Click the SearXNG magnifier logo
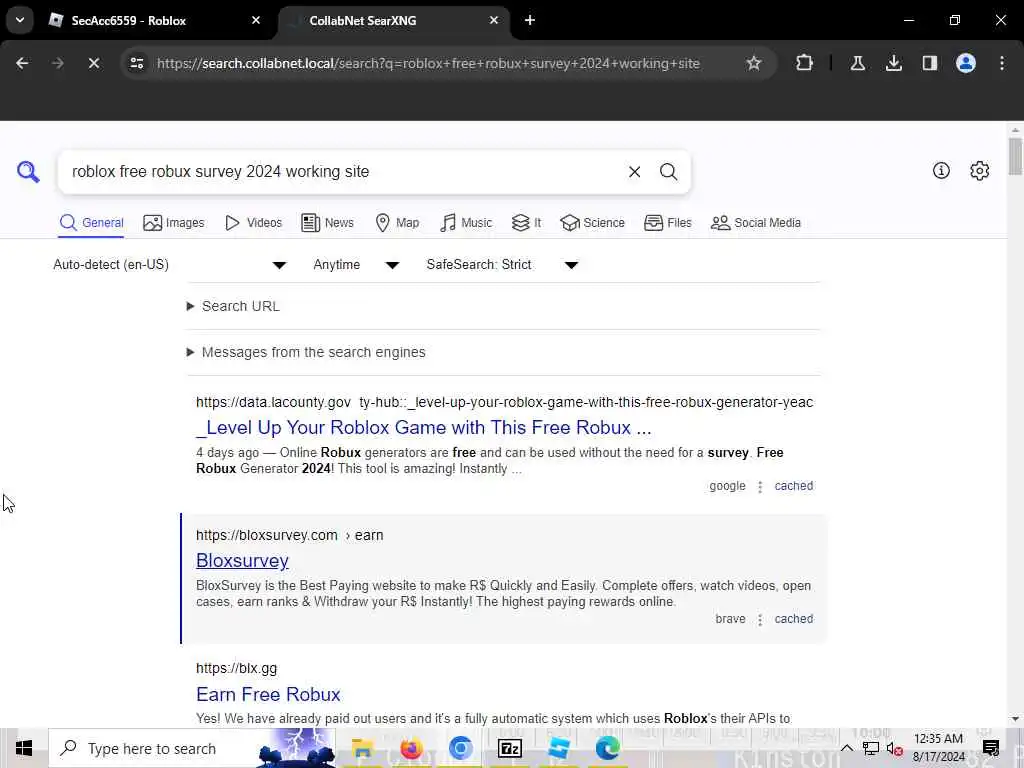1024x768 pixels. tap(28, 172)
